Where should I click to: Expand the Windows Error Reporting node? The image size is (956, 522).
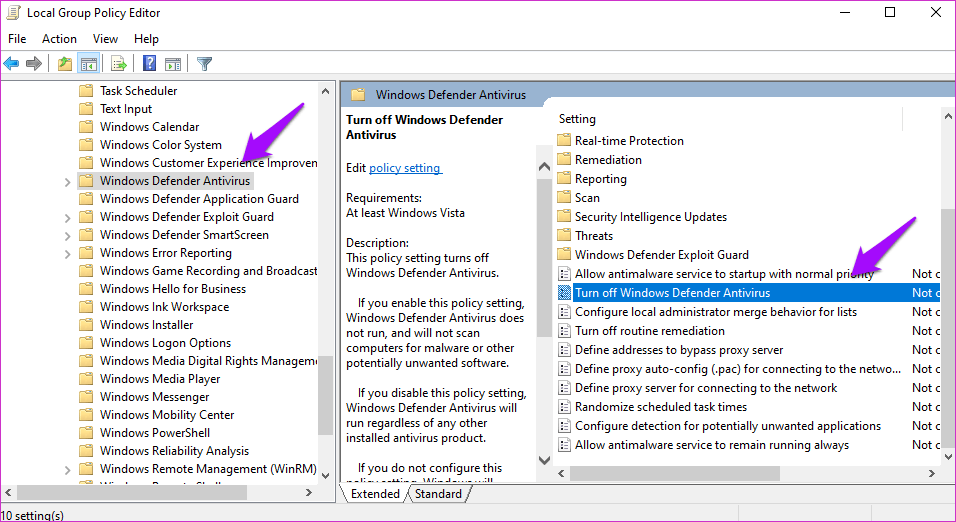coord(68,254)
